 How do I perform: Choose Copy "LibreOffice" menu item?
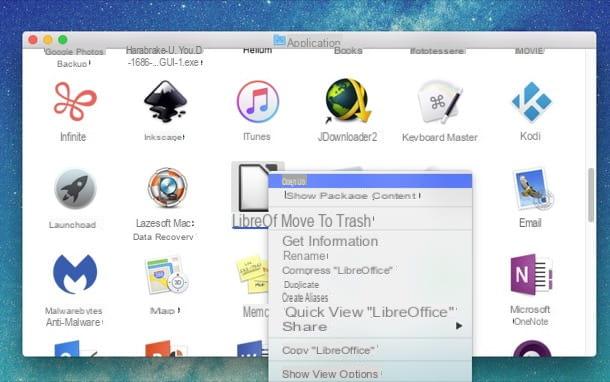coord(370,350)
